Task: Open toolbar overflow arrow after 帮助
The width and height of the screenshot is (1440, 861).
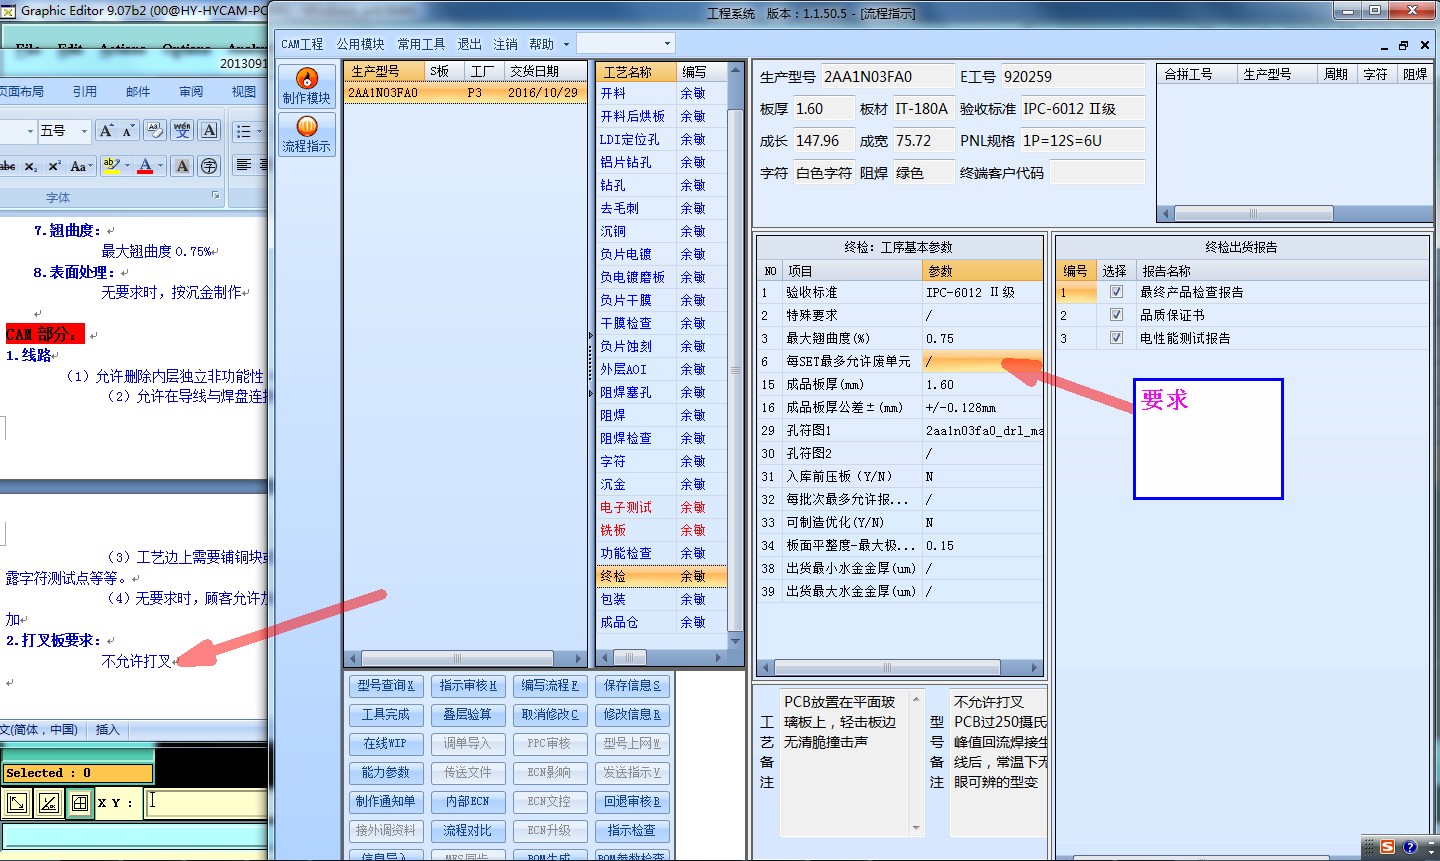Action: coord(566,44)
